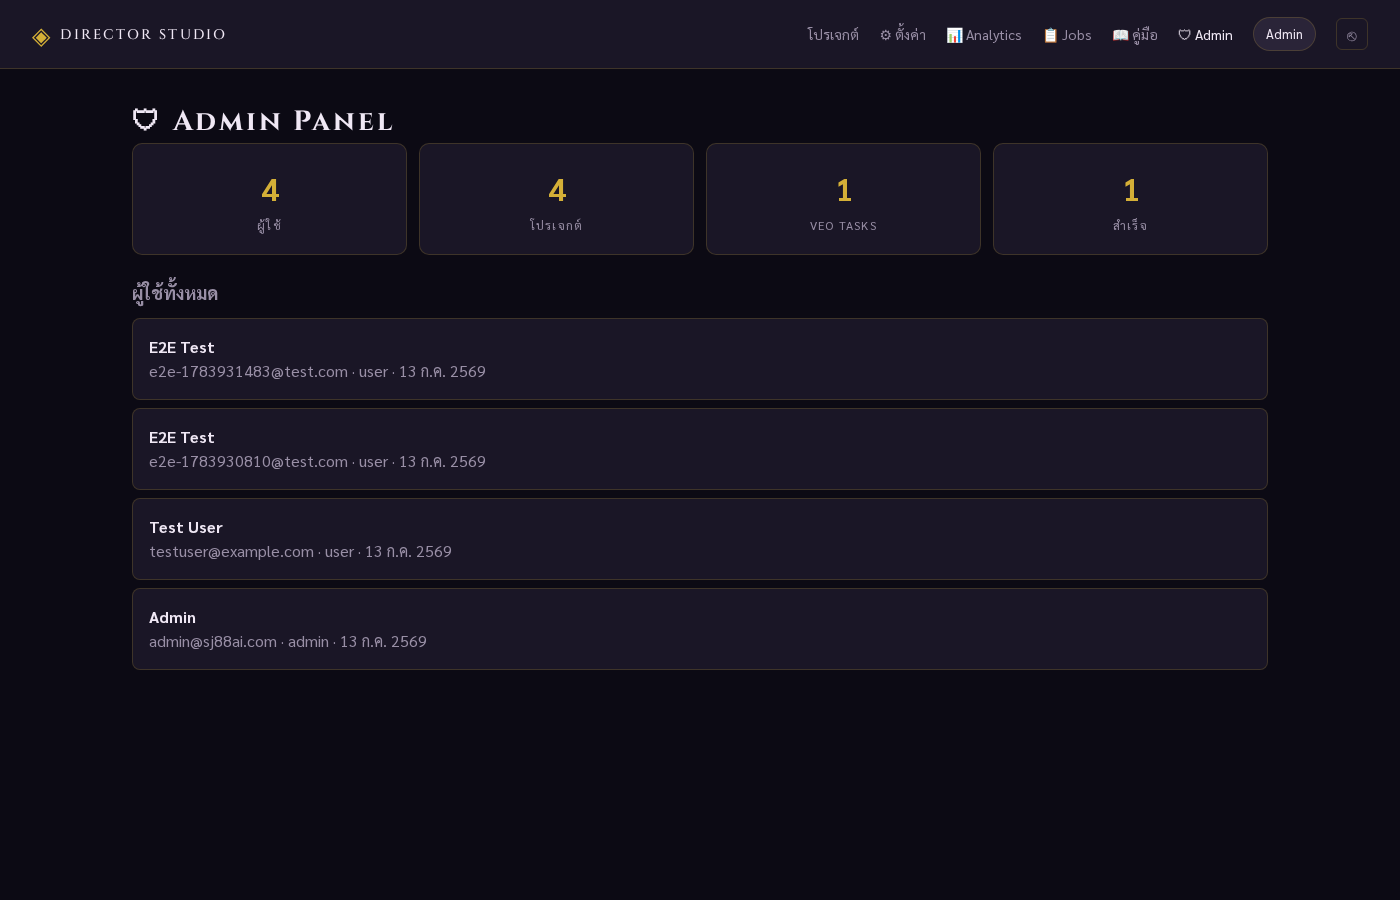Open the ตั้งค่า settings menu item

point(902,35)
